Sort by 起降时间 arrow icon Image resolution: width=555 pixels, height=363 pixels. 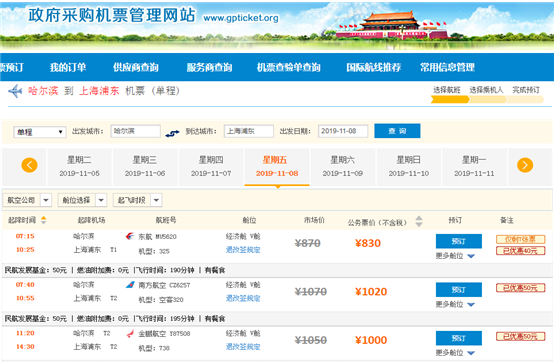(44, 220)
